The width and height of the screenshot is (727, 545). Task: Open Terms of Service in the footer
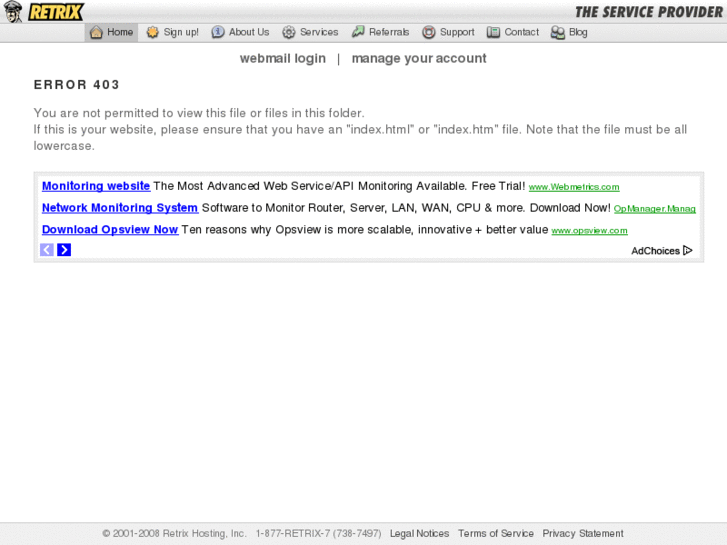pos(496,533)
